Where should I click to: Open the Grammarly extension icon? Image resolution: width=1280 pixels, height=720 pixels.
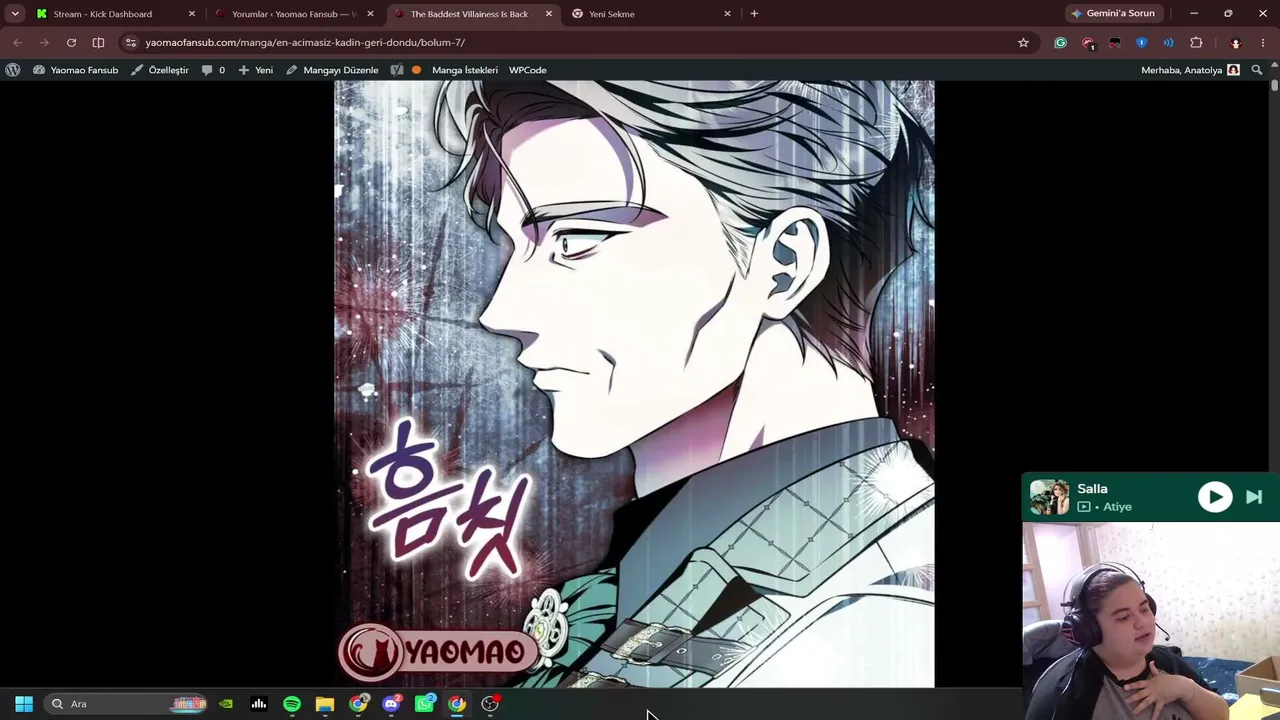pyautogui.click(x=1061, y=43)
